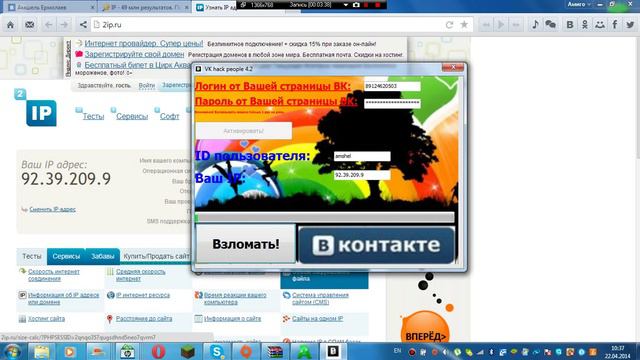This screenshot has width=640, height=360.
Task: Open "Система управления сайтом (CMS)" link
Action: tap(320, 298)
